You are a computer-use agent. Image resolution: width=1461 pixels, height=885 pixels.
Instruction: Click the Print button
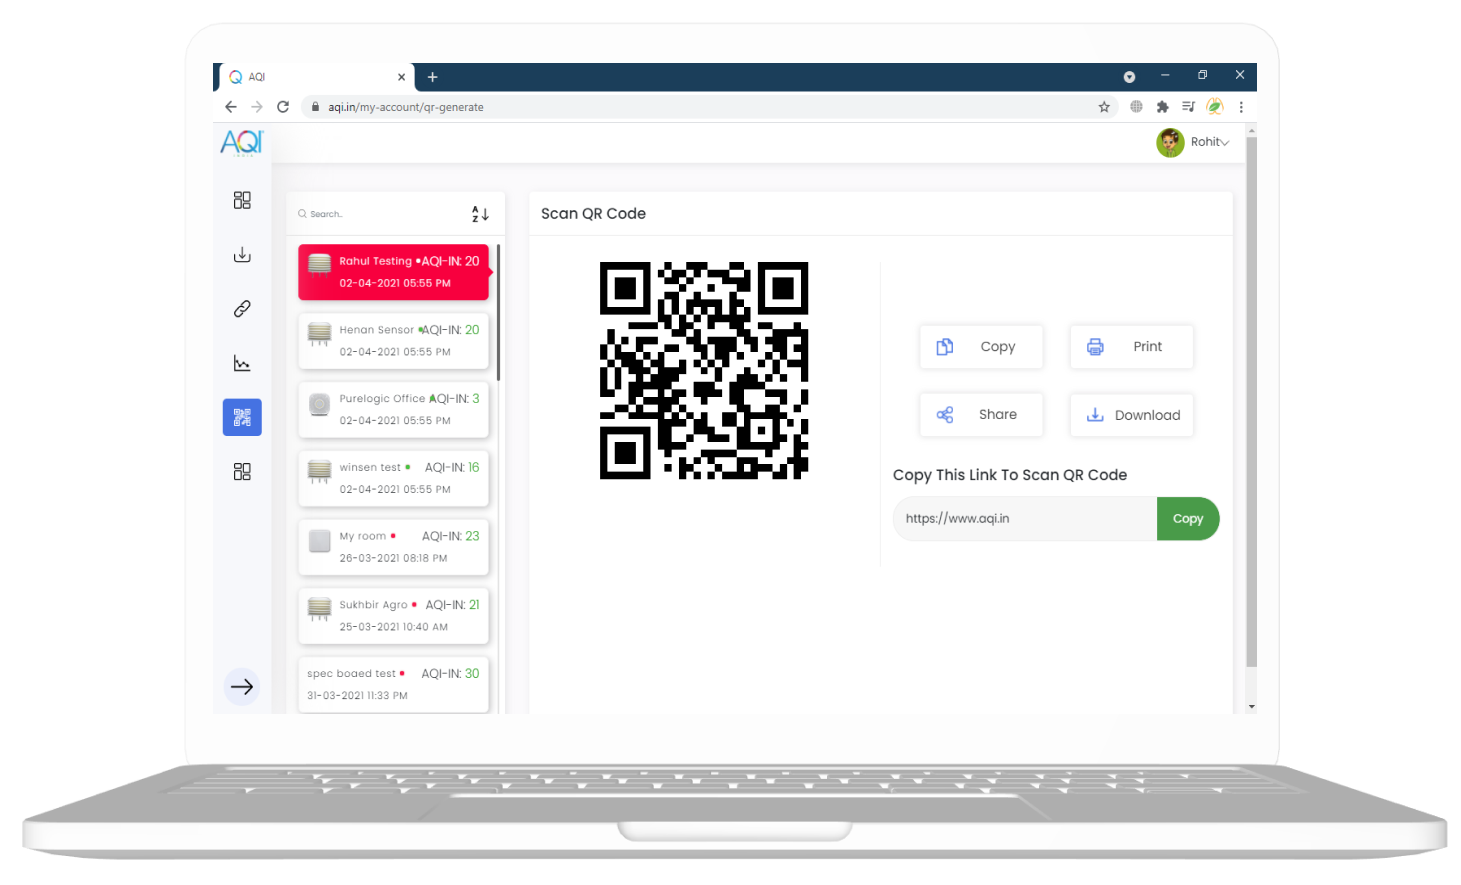click(1131, 347)
